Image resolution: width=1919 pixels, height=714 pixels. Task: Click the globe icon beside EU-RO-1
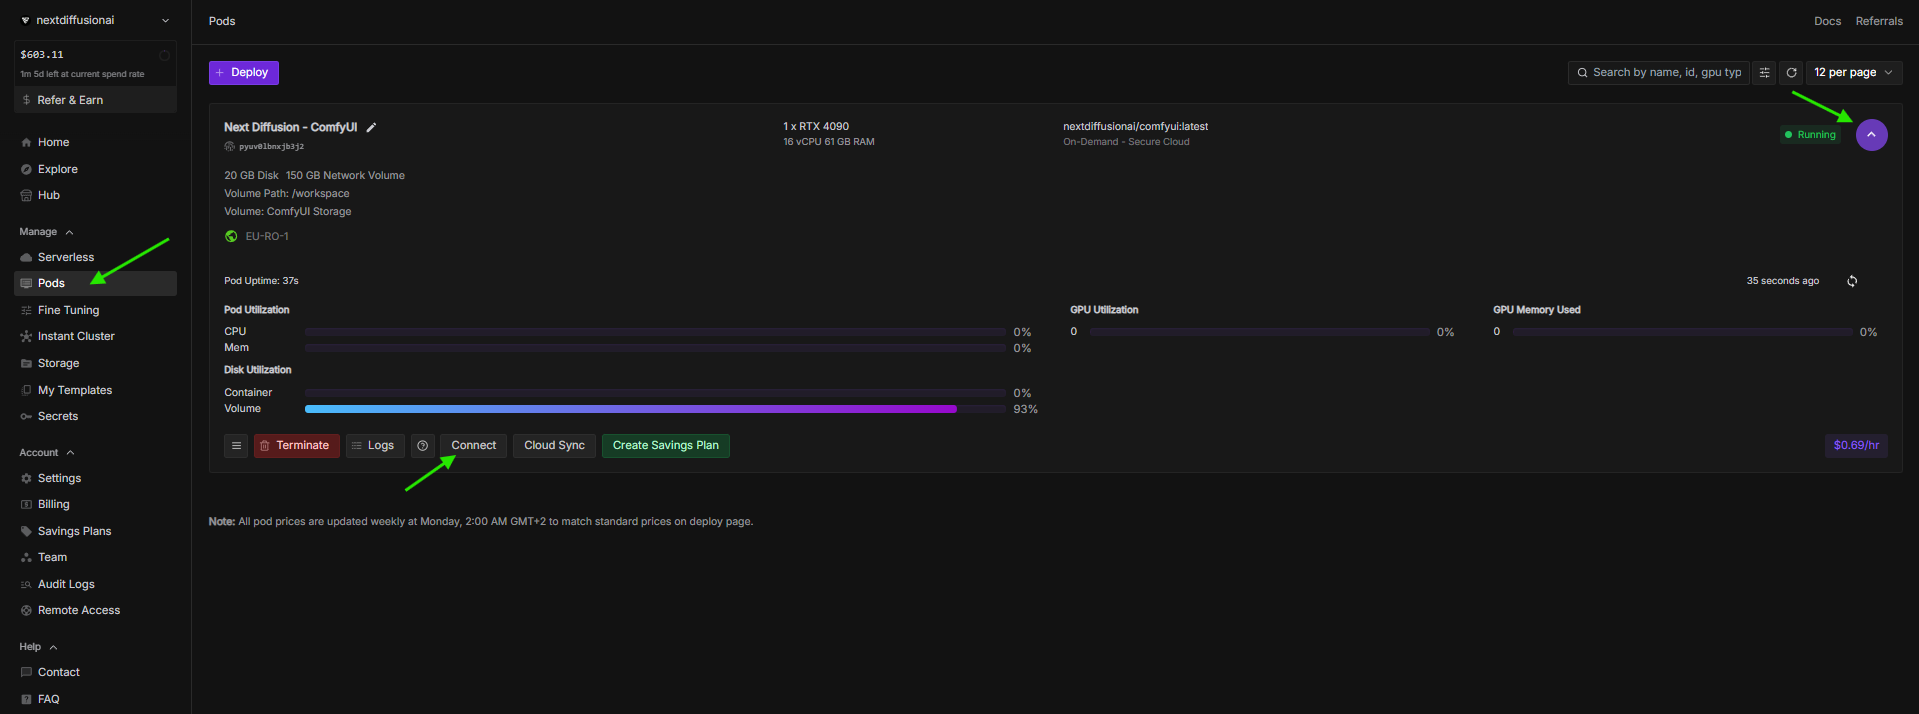(231, 237)
